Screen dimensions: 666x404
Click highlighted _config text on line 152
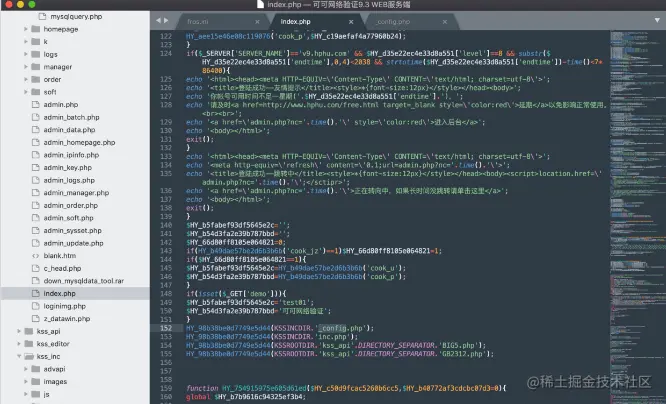[333, 328]
